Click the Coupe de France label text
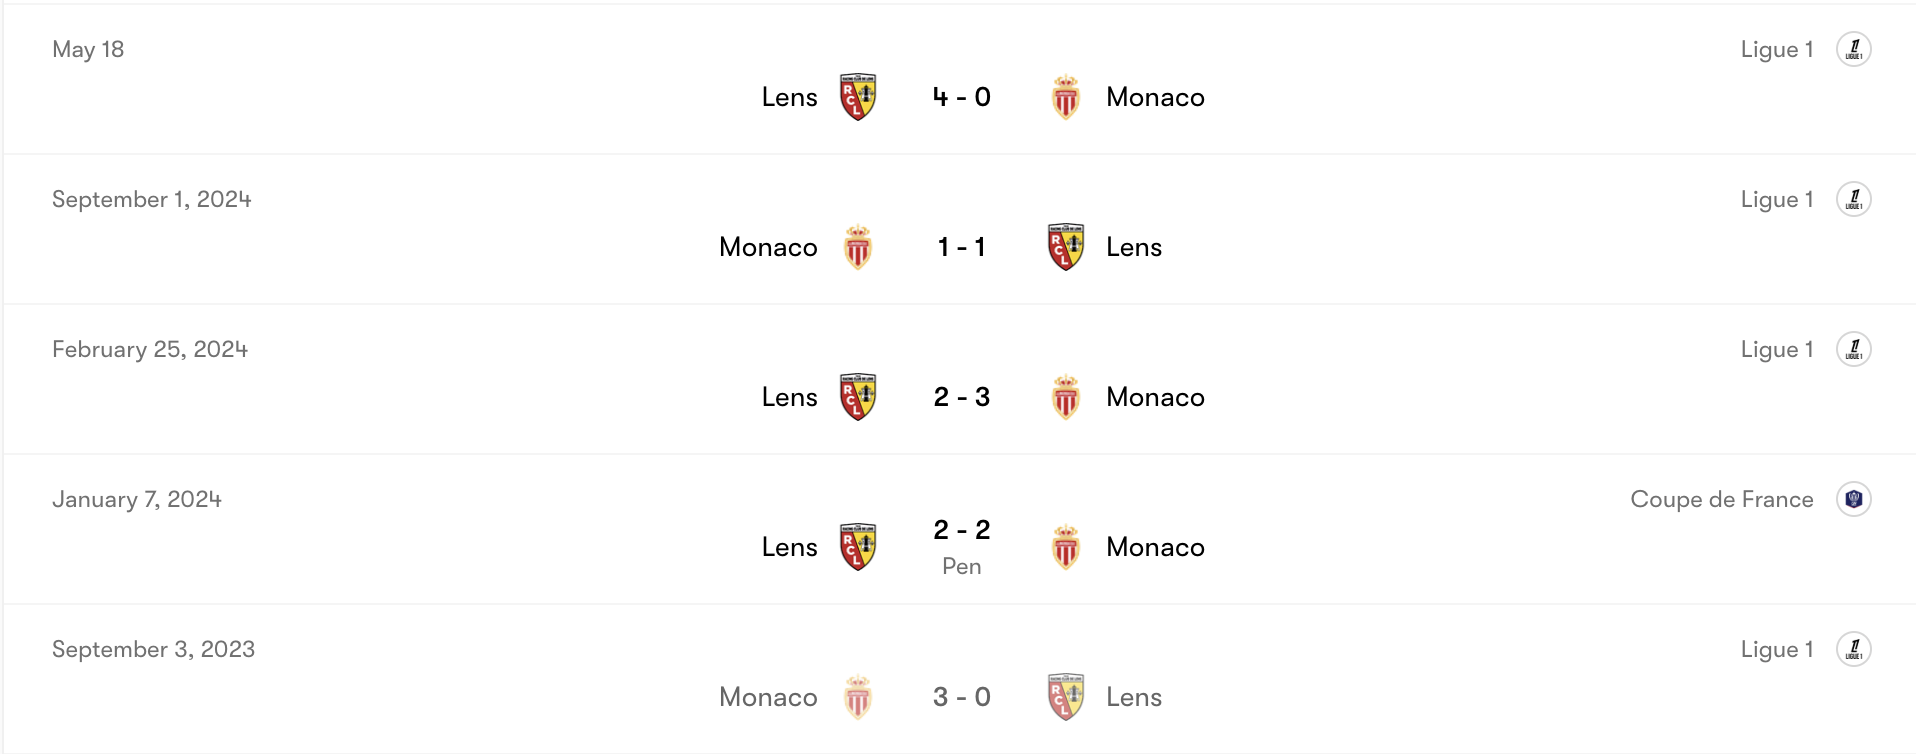 click(x=1722, y=498)
